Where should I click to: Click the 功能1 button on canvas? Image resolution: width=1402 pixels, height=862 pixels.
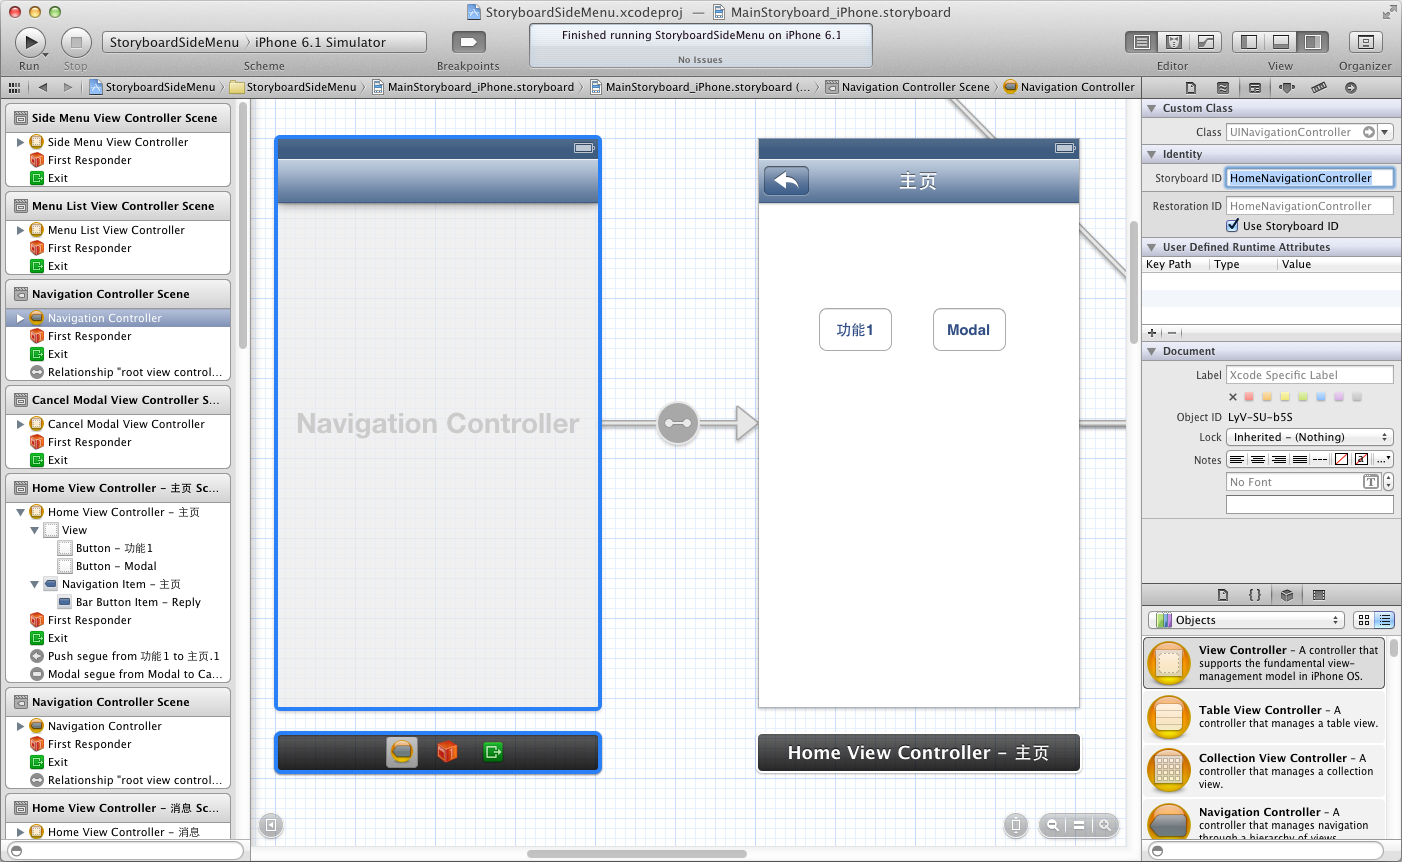point(855,330)
